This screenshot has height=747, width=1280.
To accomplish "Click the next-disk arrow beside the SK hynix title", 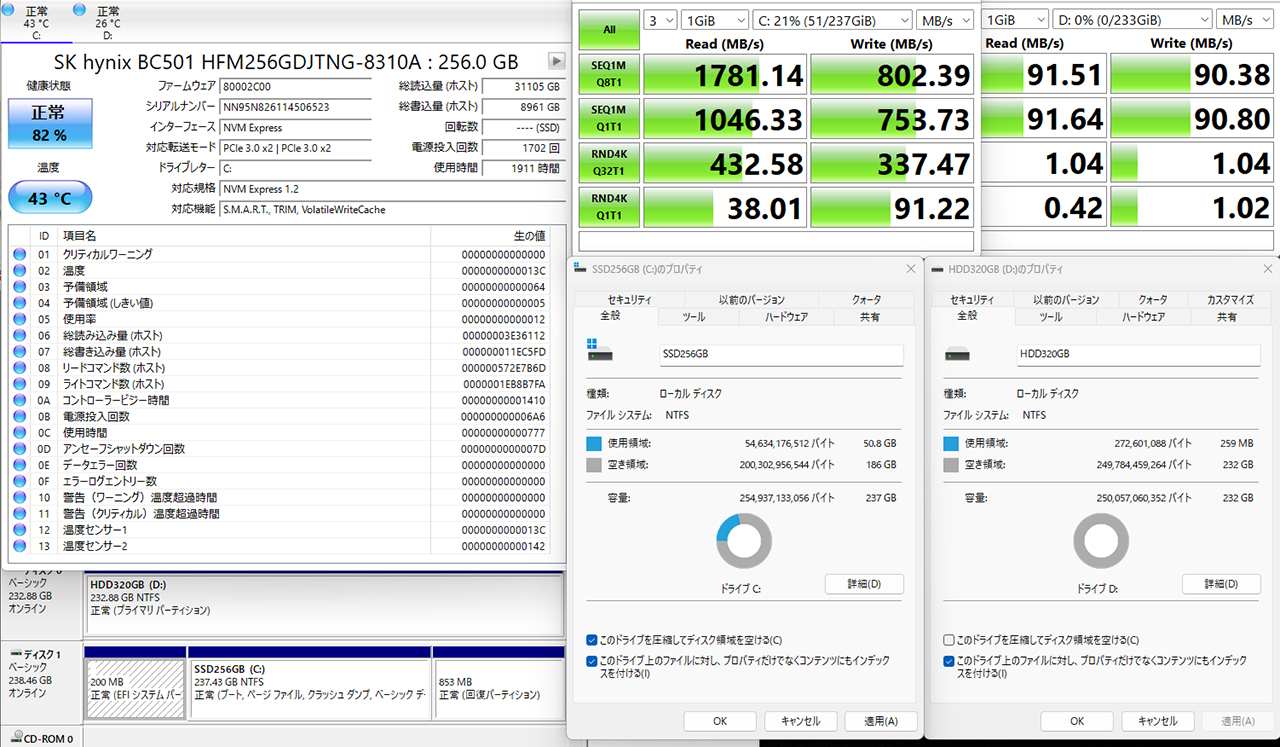I will pos(557,61).
